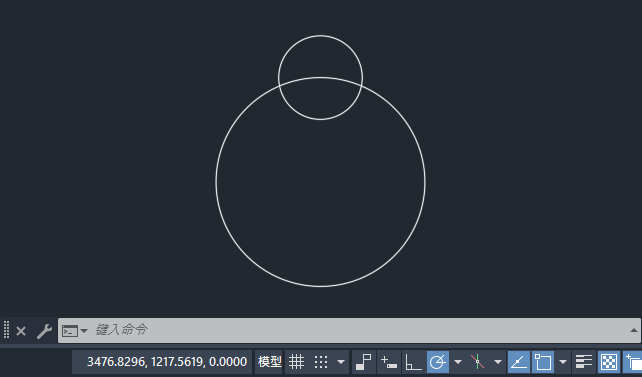Toggle snap mode dotted grid icon
This screenshot has width=642, height=377.
[321, 362]
